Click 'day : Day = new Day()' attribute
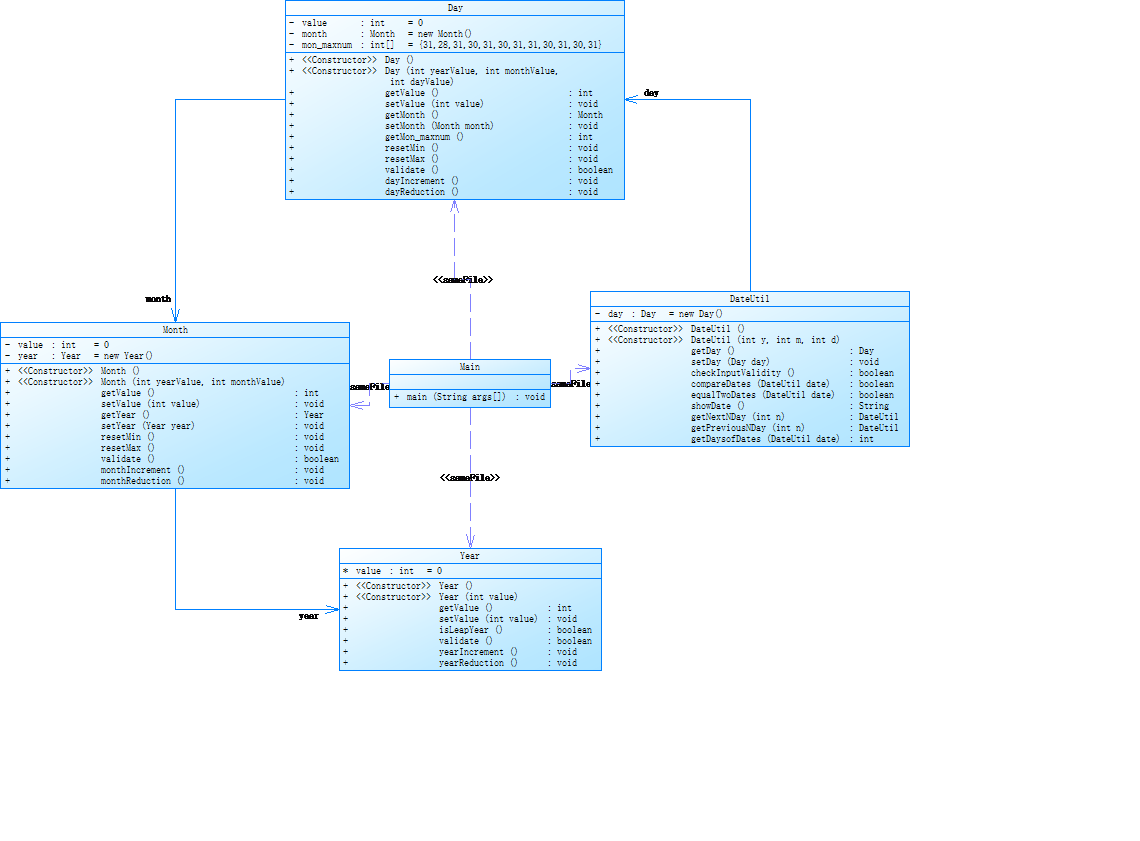The width and height of the screenshot is (1140, 841). click(x=659, y=314)
